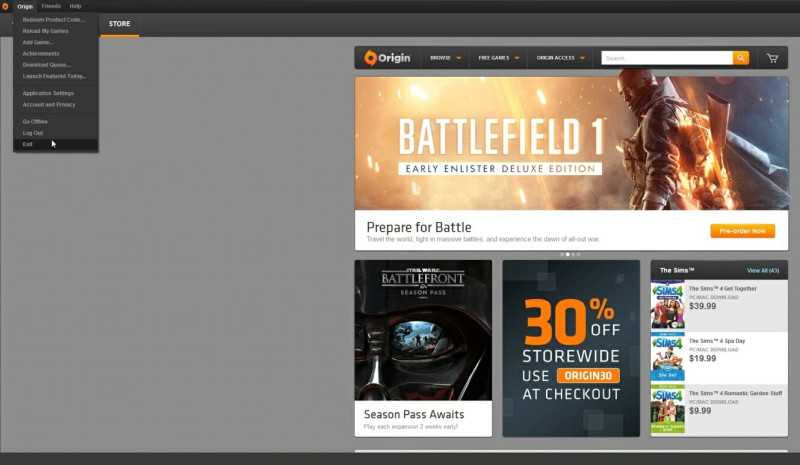Image resolution: width=800 pixels, height=465 pixels.
Task: Select the fourth carousel dot
Action: [x=579, y=254]
